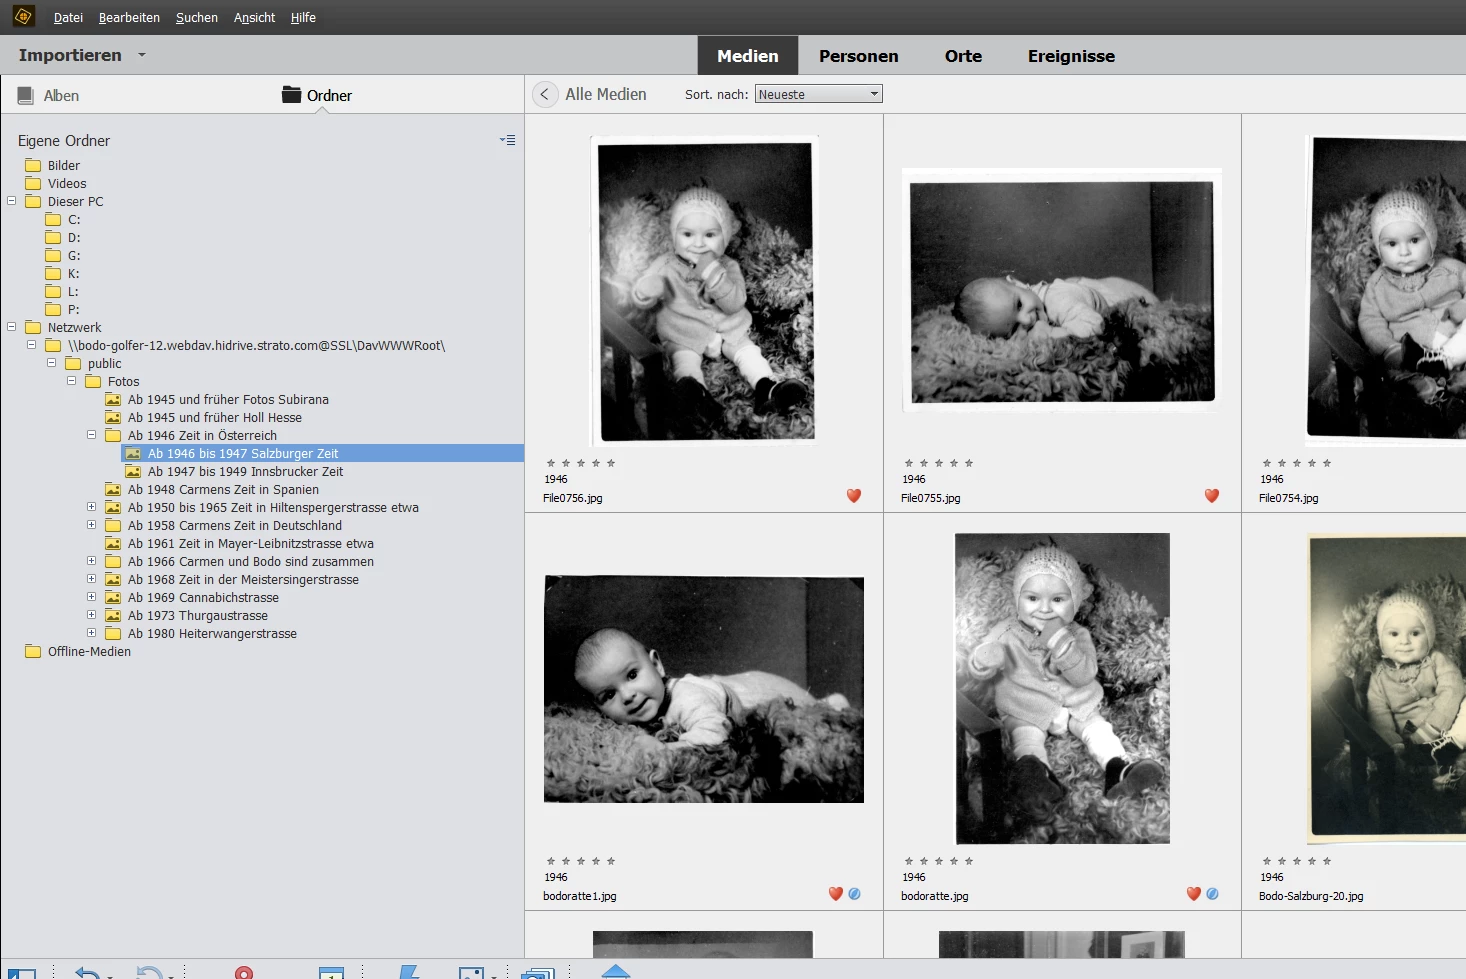This screenshot has width=1466, height=979.
Task: Open the Datei menu
Action: click(x=68, y=17)
